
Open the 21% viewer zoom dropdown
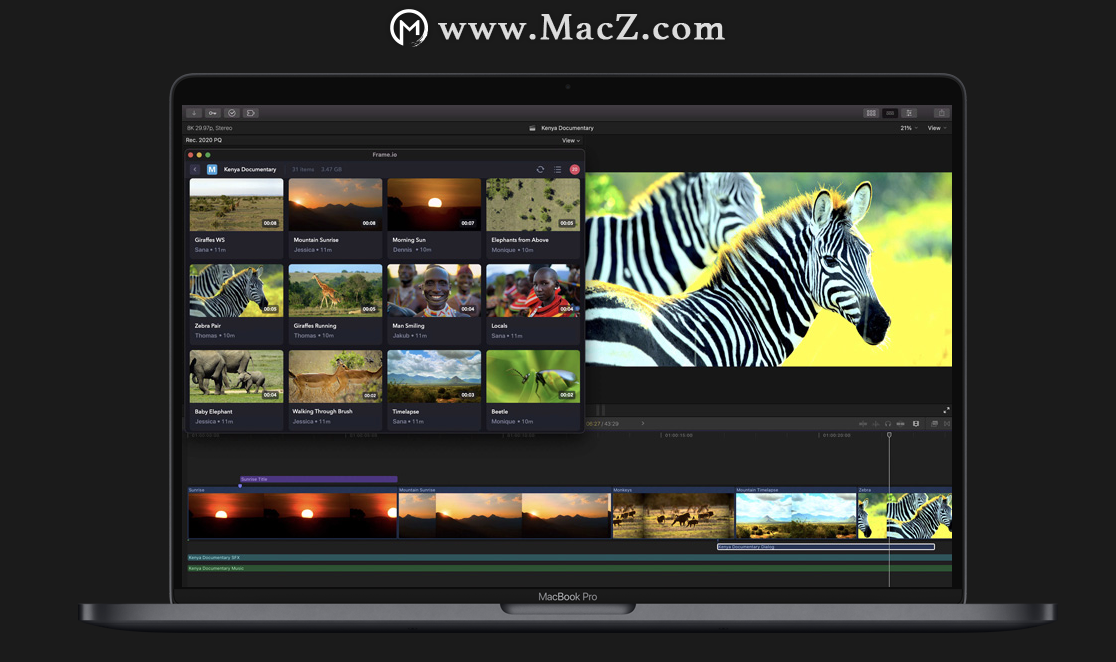[x=909, y=128]
